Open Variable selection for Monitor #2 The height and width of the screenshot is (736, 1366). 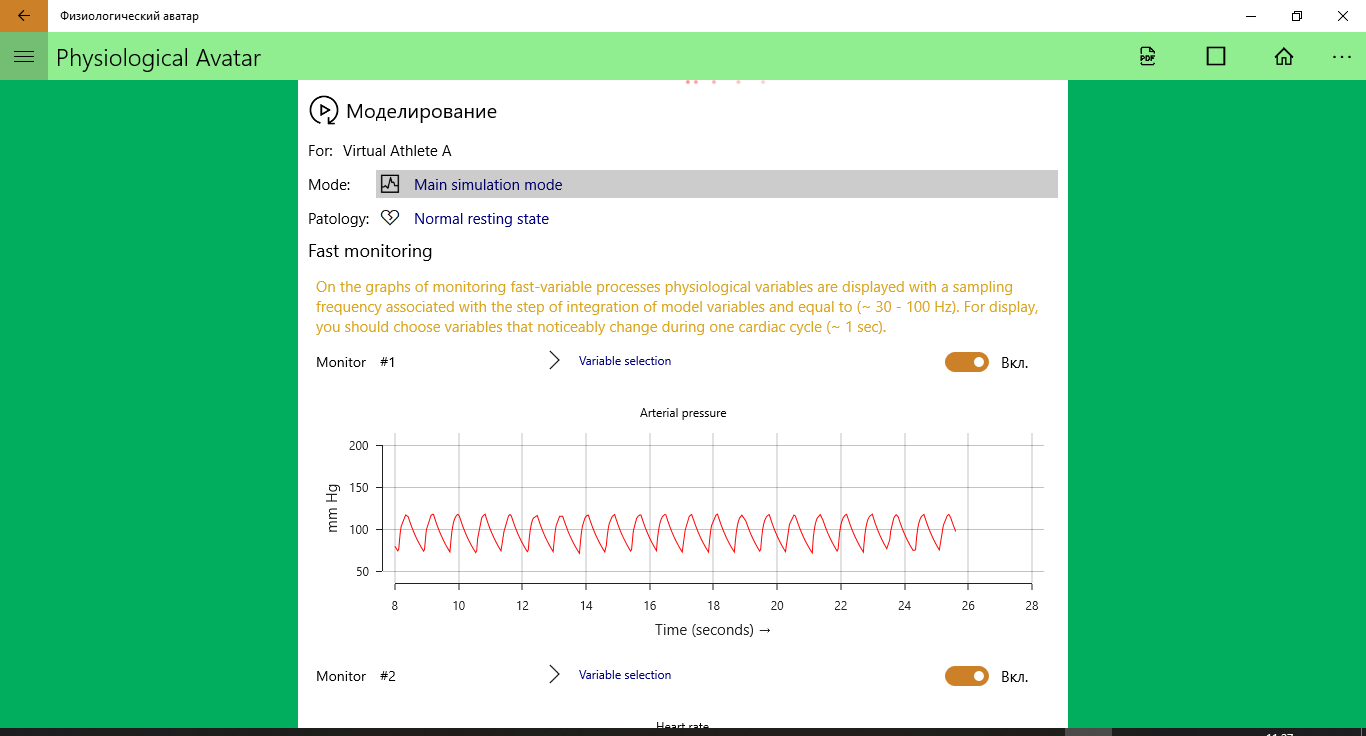coord(625,675)
